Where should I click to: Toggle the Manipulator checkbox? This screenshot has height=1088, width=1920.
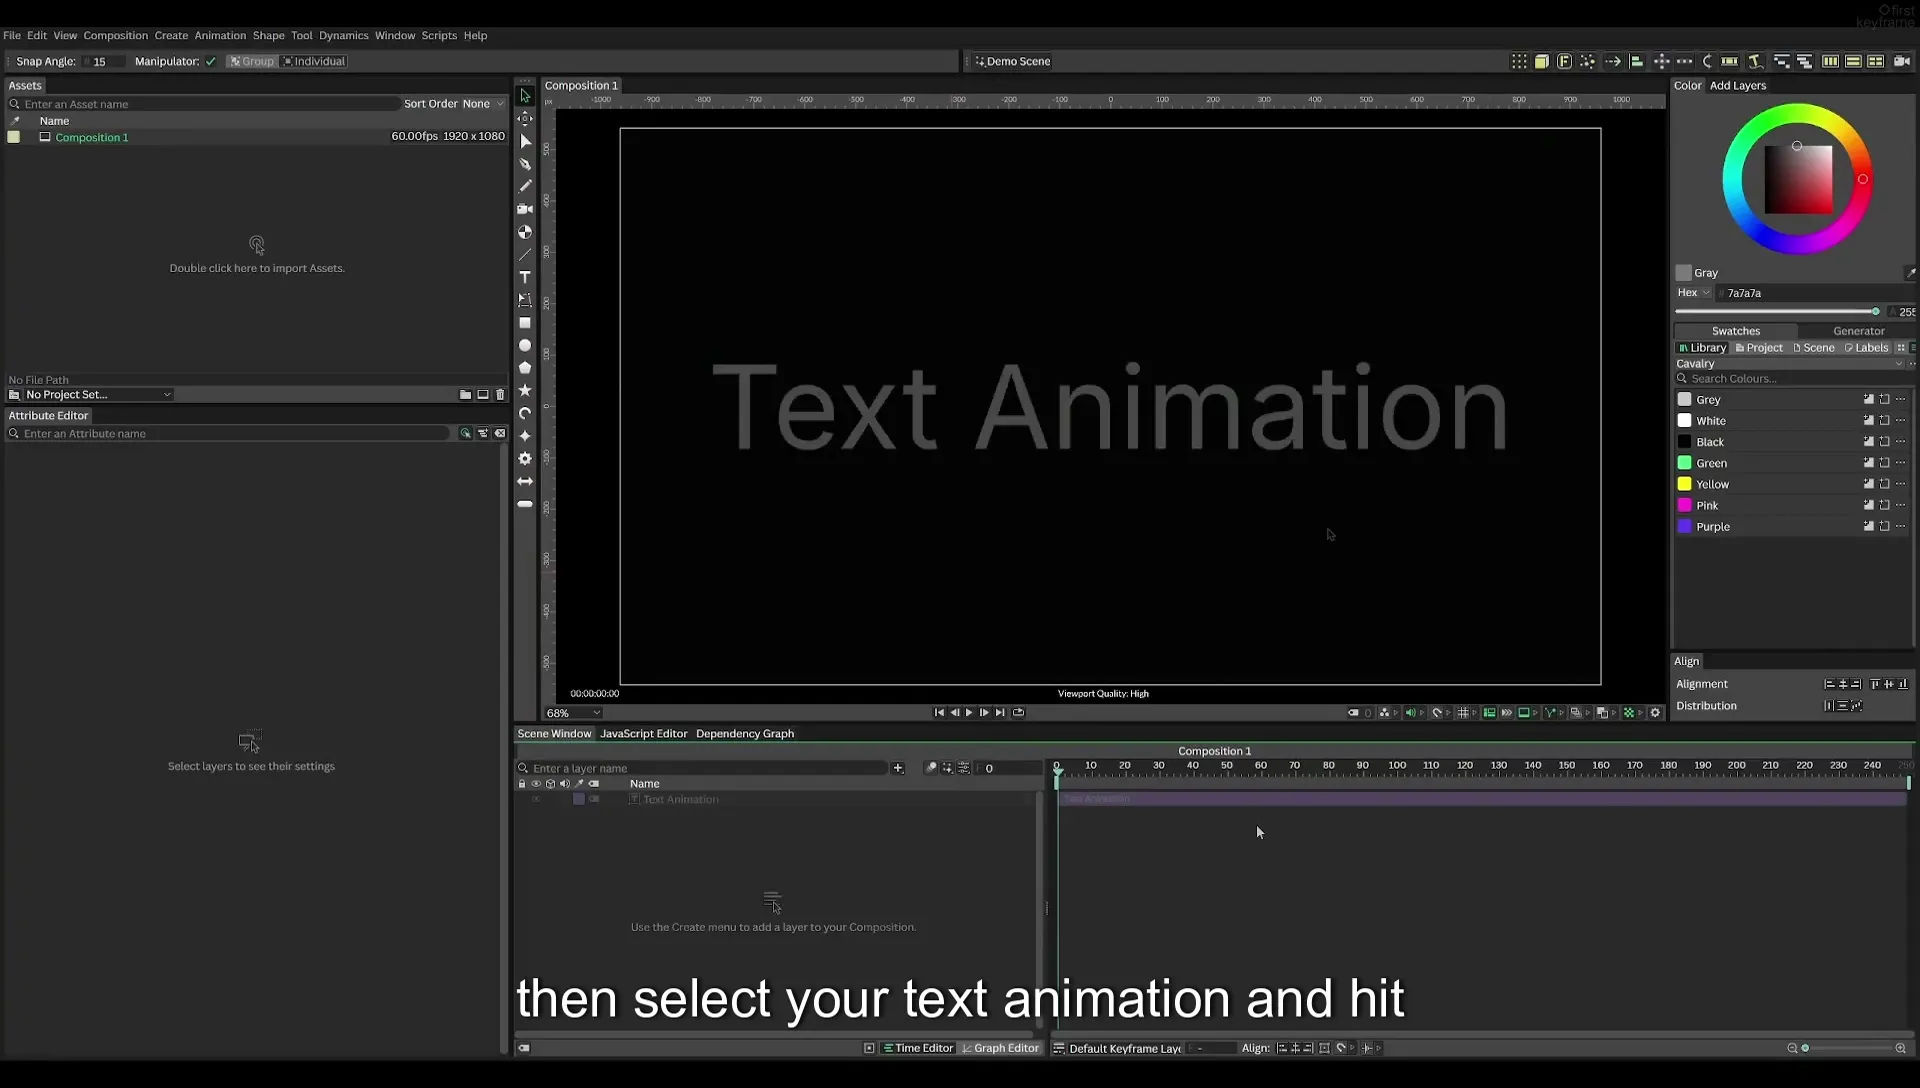point(210,62)
